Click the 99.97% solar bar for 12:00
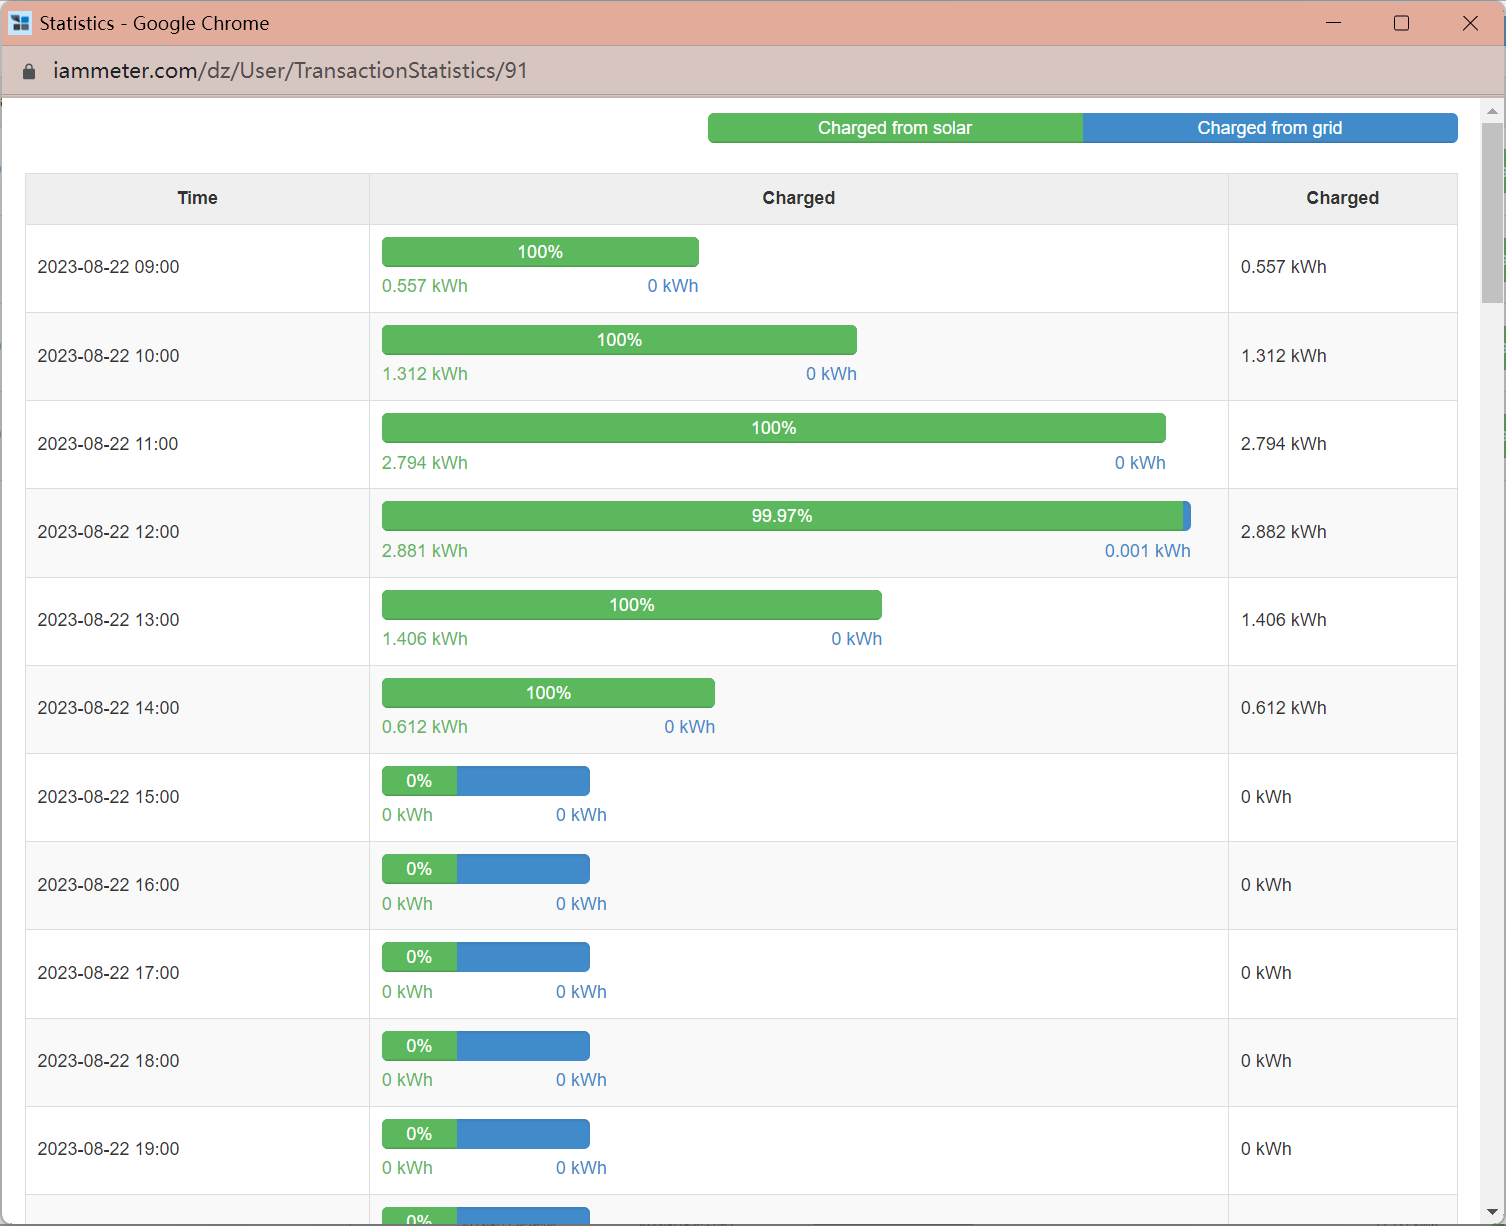Screen dimensions: 1506x1226 pos(781,516)
